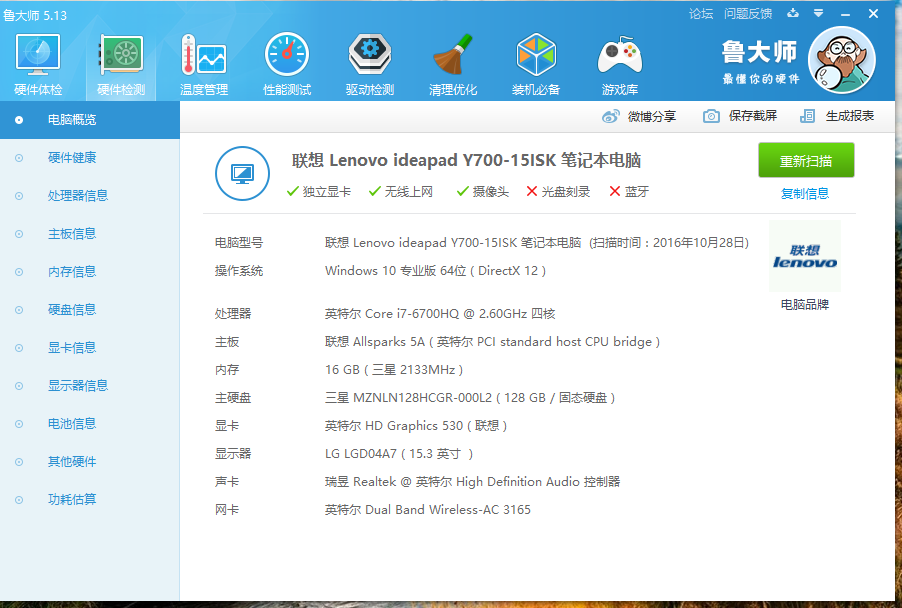Screen dimensions: 902x608
Task: Click the Lenovo brand logo
Action: coord(805,257)
